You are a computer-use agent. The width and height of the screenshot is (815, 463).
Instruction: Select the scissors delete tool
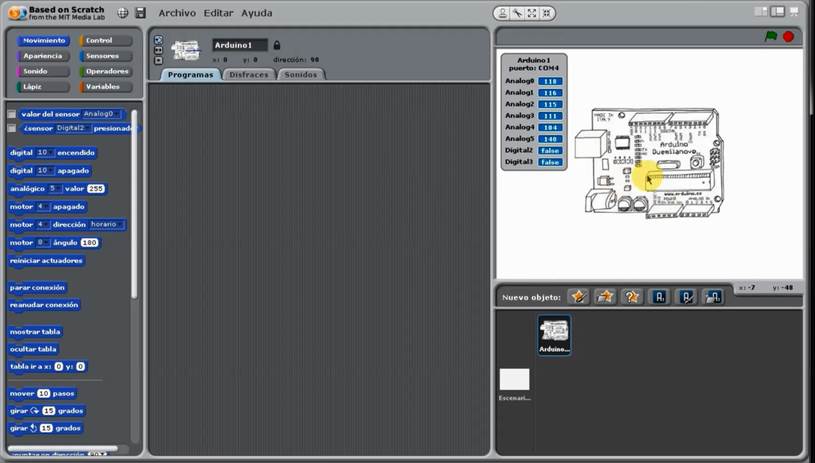click(x=517, y=14)
